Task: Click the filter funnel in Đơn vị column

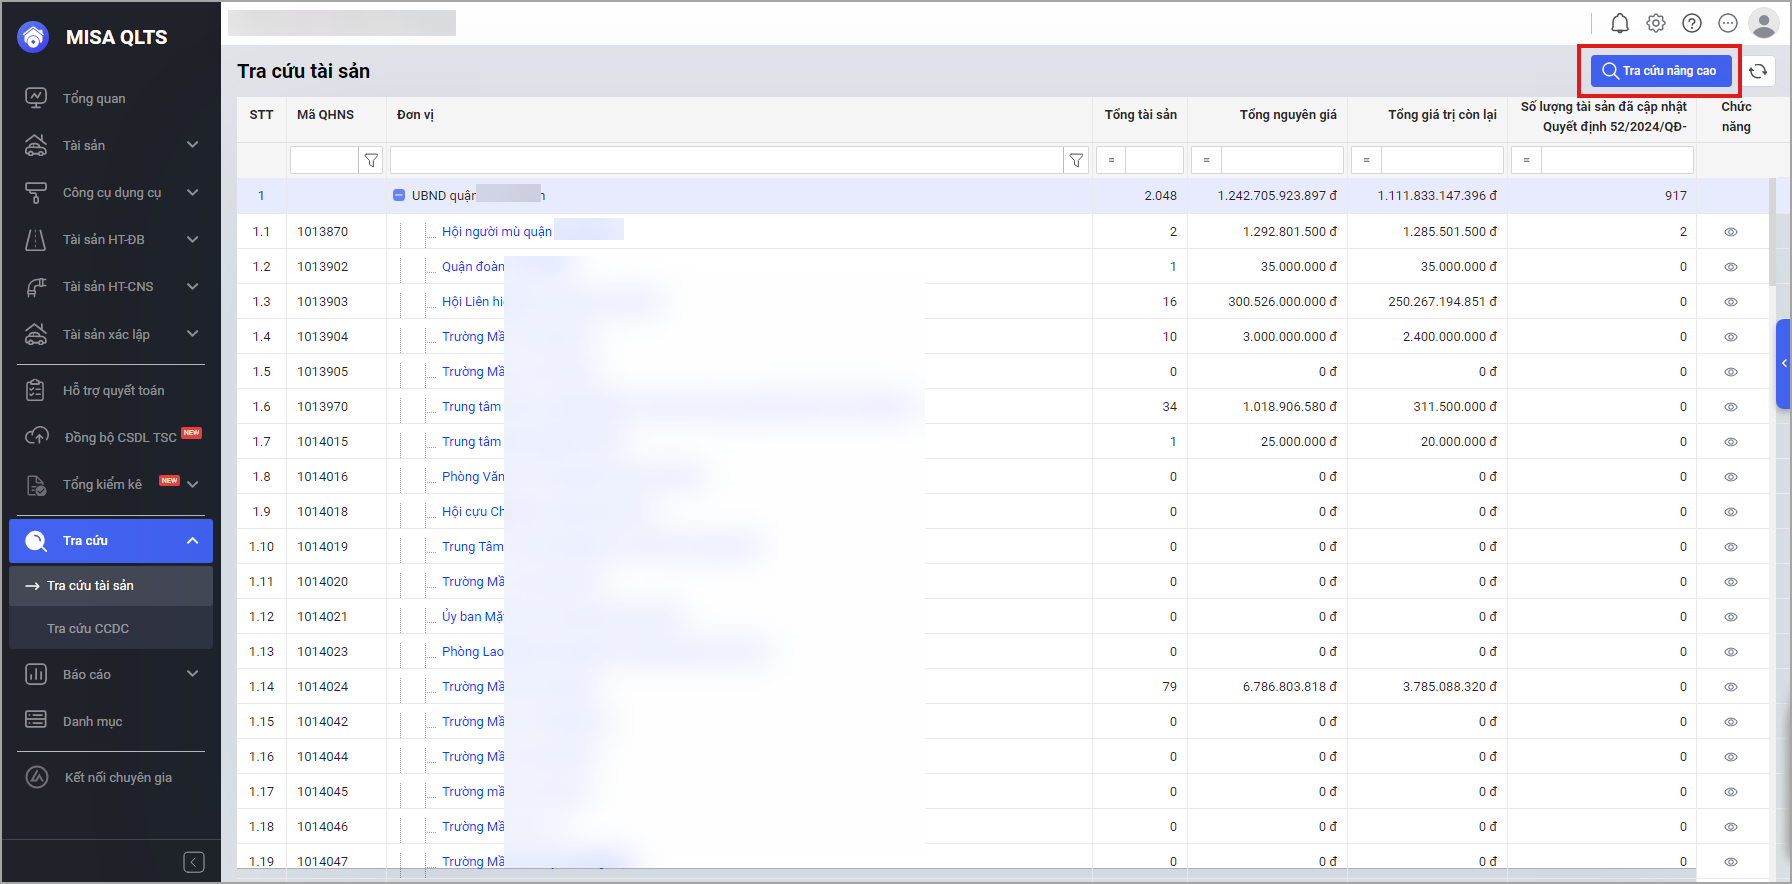Action: click(x=1076, y=160)
